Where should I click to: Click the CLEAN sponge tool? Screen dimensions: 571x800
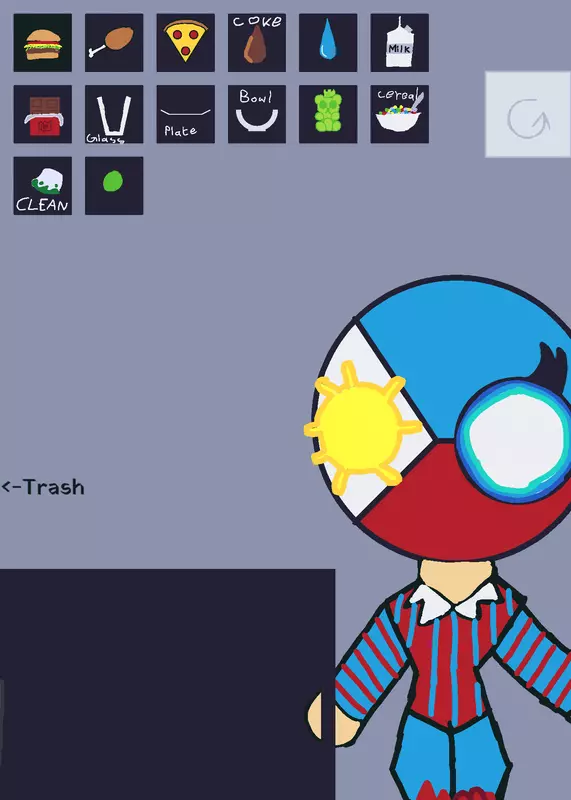click(42, 186)
